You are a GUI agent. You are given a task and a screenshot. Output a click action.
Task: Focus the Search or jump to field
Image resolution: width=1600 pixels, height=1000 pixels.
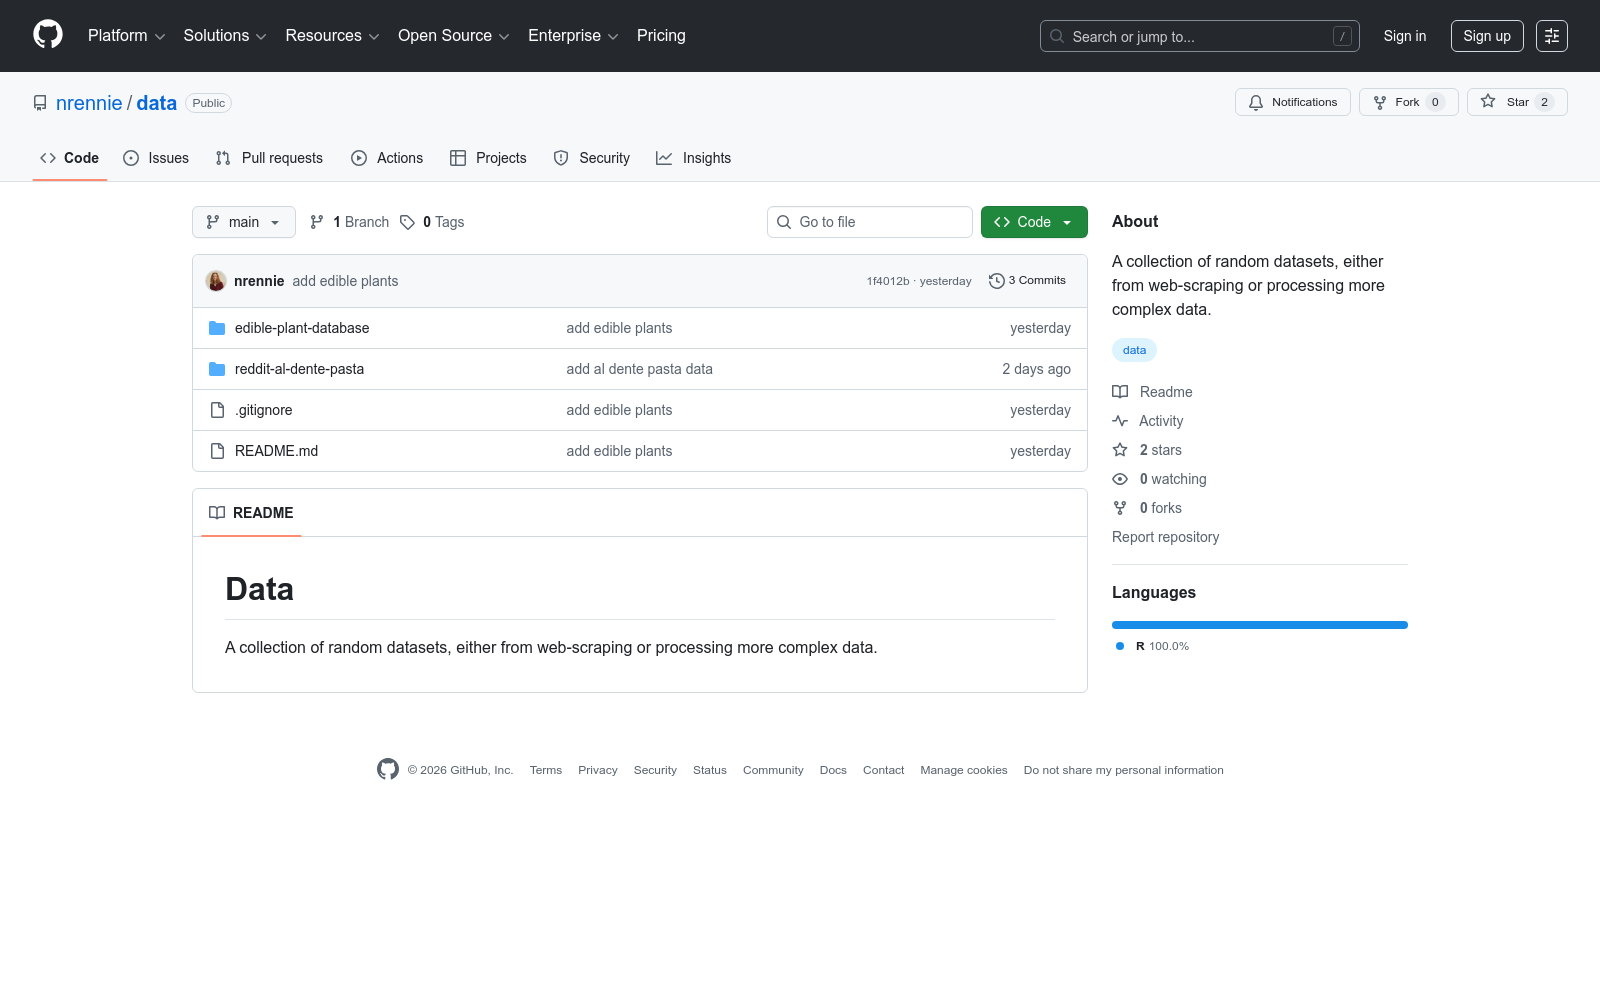click(1200, 36)
